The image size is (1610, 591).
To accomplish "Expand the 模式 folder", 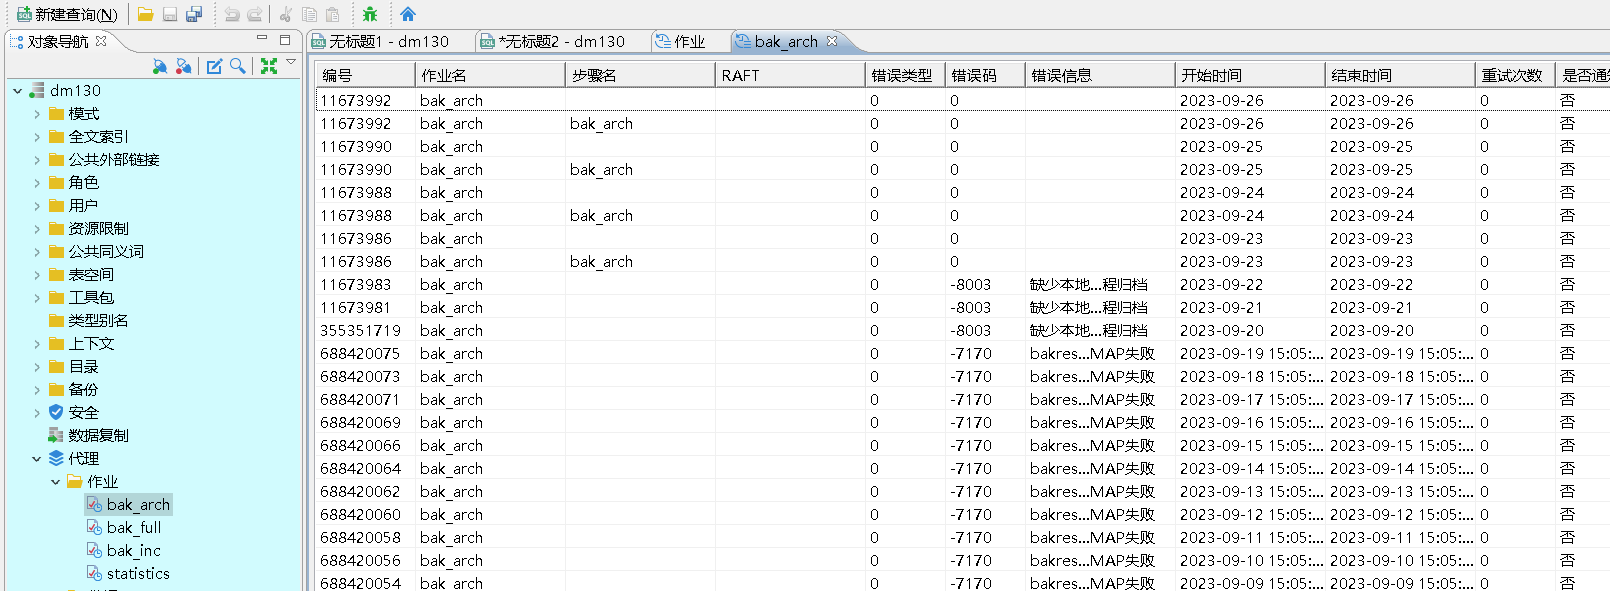I will click(x=37, y=114).
